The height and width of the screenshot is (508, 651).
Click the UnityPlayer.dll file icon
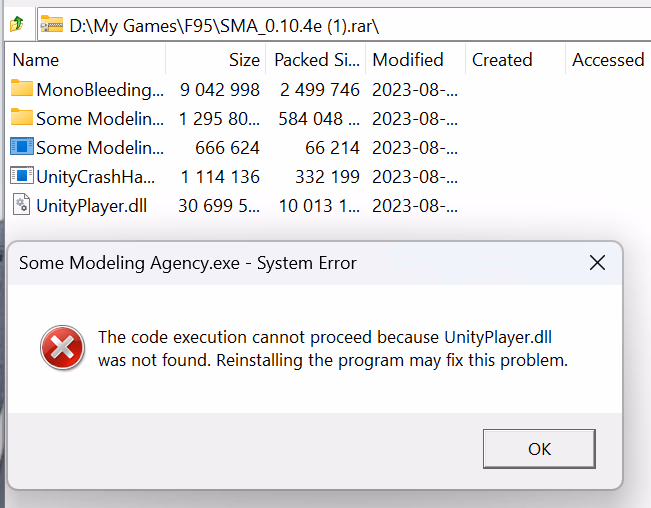(22, 206)
